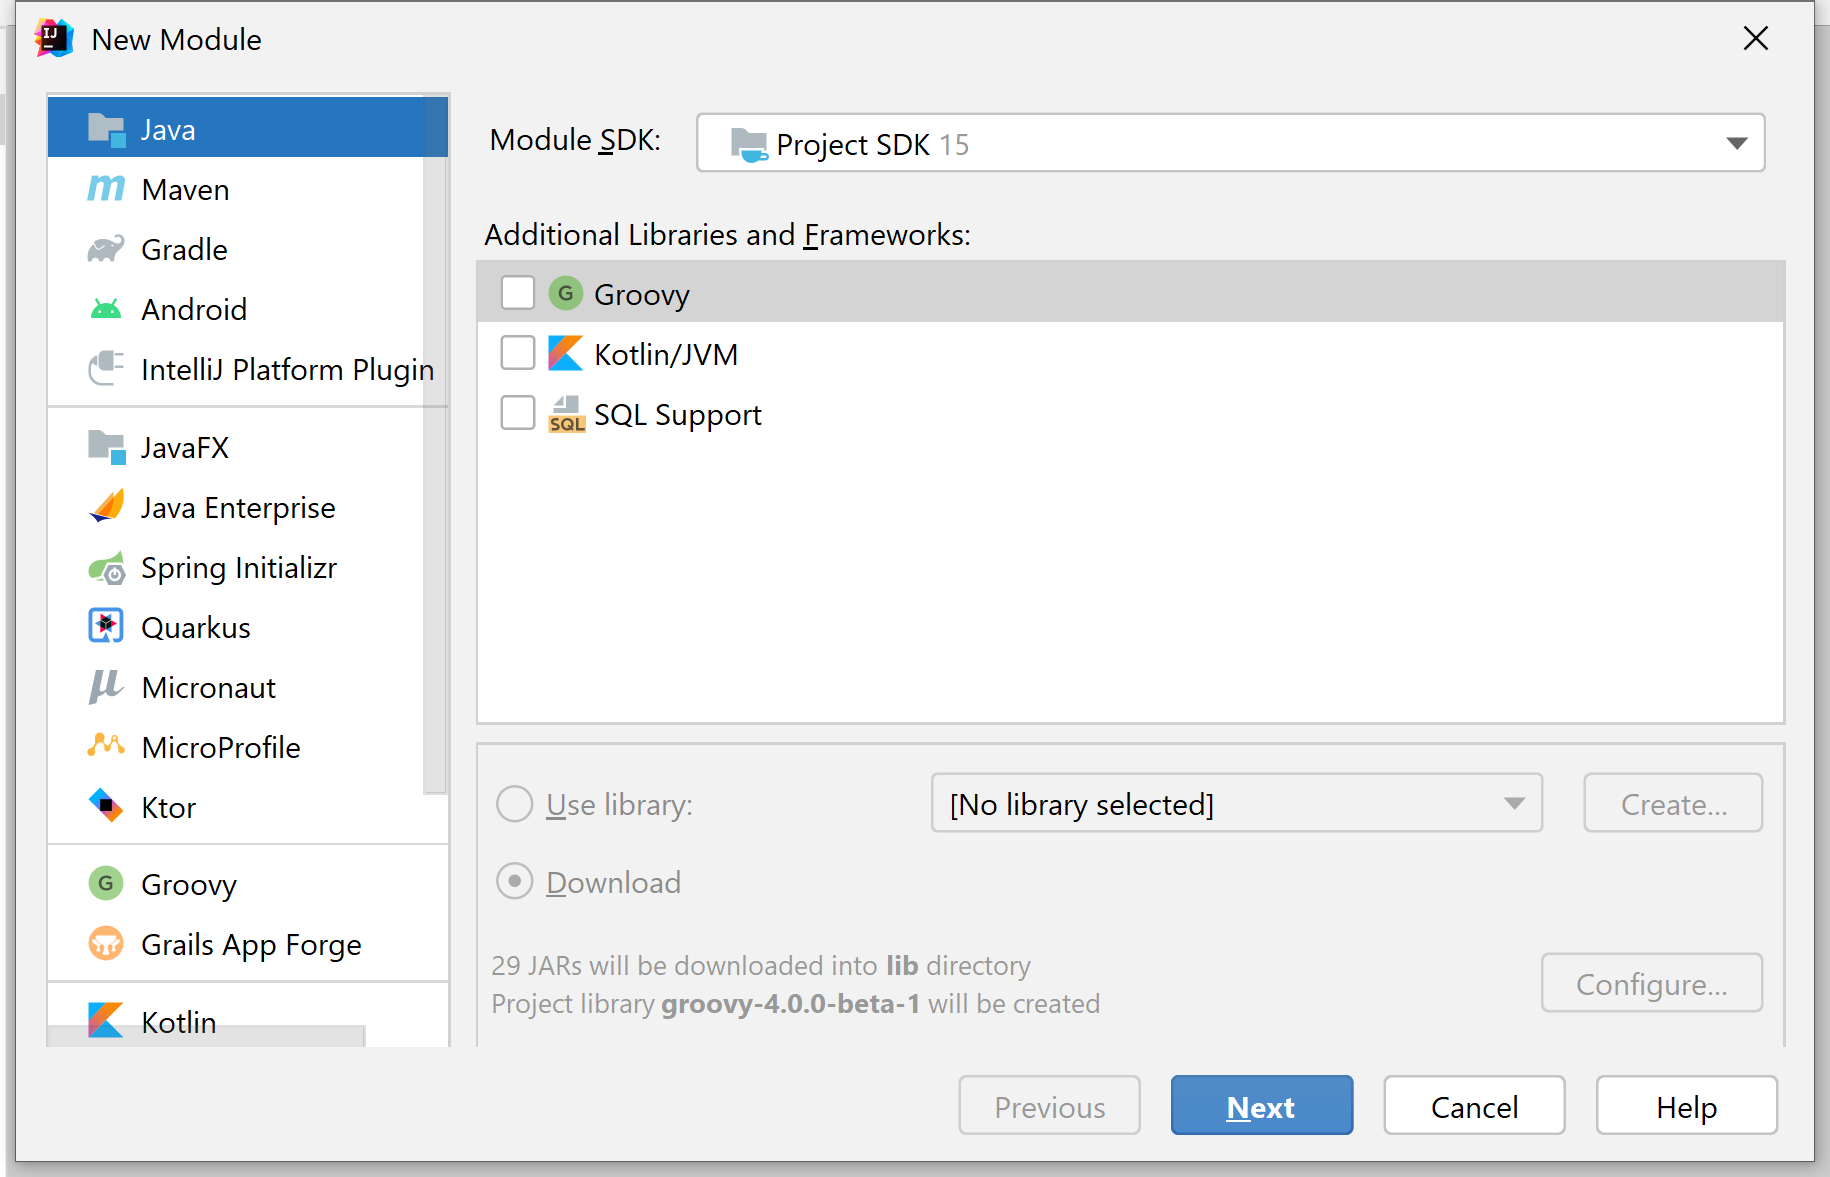Screen dimensions: 1830x1177
Task: Click the 'MicroProfile' label text
Action: [221, 747]
